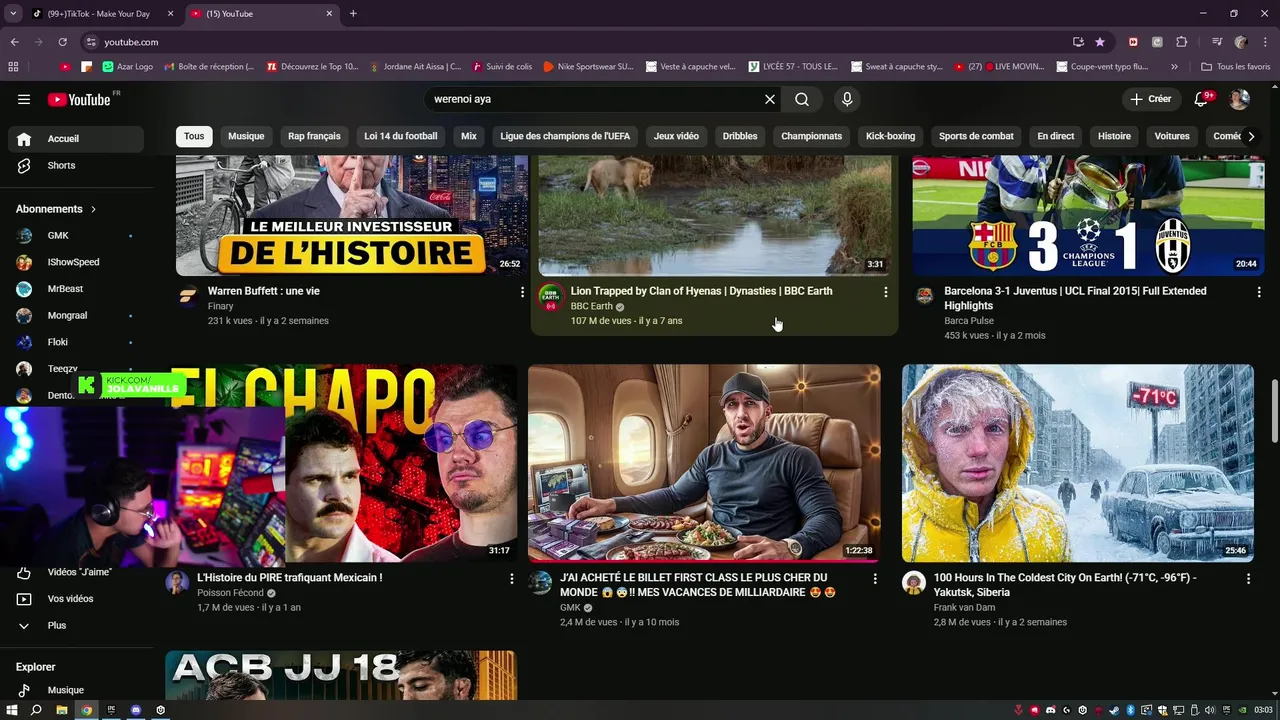1280x720 pixels.
Task: Open the GMK subscription channel
Action: pyautogui.click(x=76, y=235)
